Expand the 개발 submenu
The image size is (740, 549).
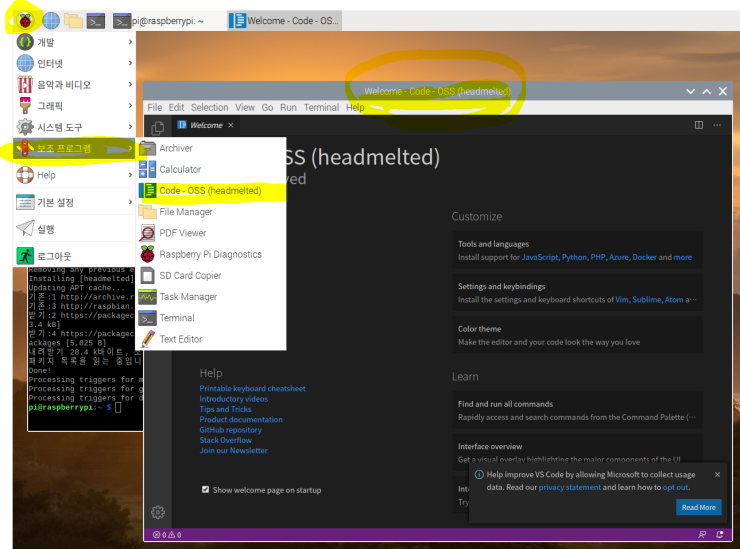tap(75, 42)
